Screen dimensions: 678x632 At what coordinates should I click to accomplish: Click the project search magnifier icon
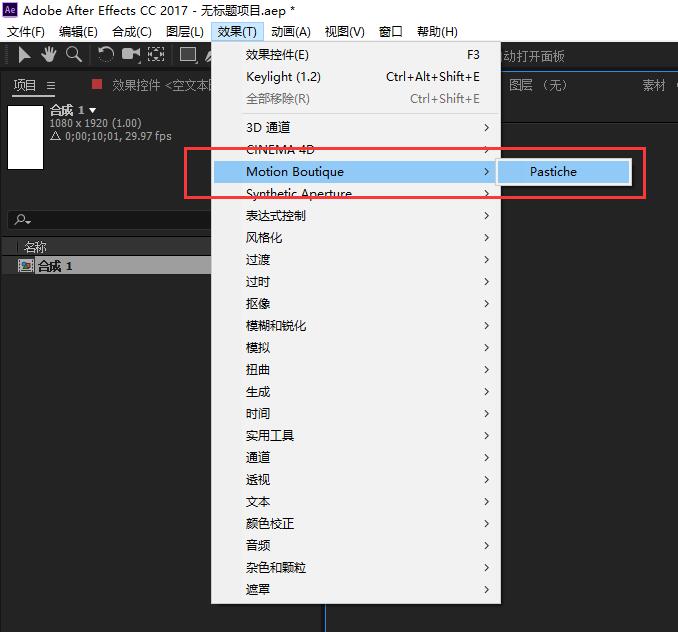click(22, 220)
